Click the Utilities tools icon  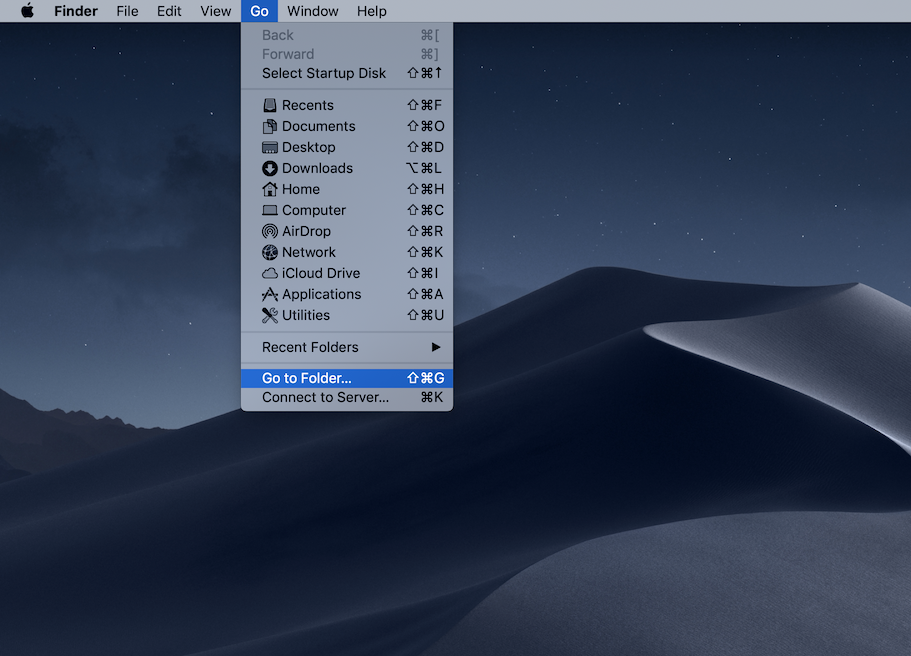(x=269, y=315)
